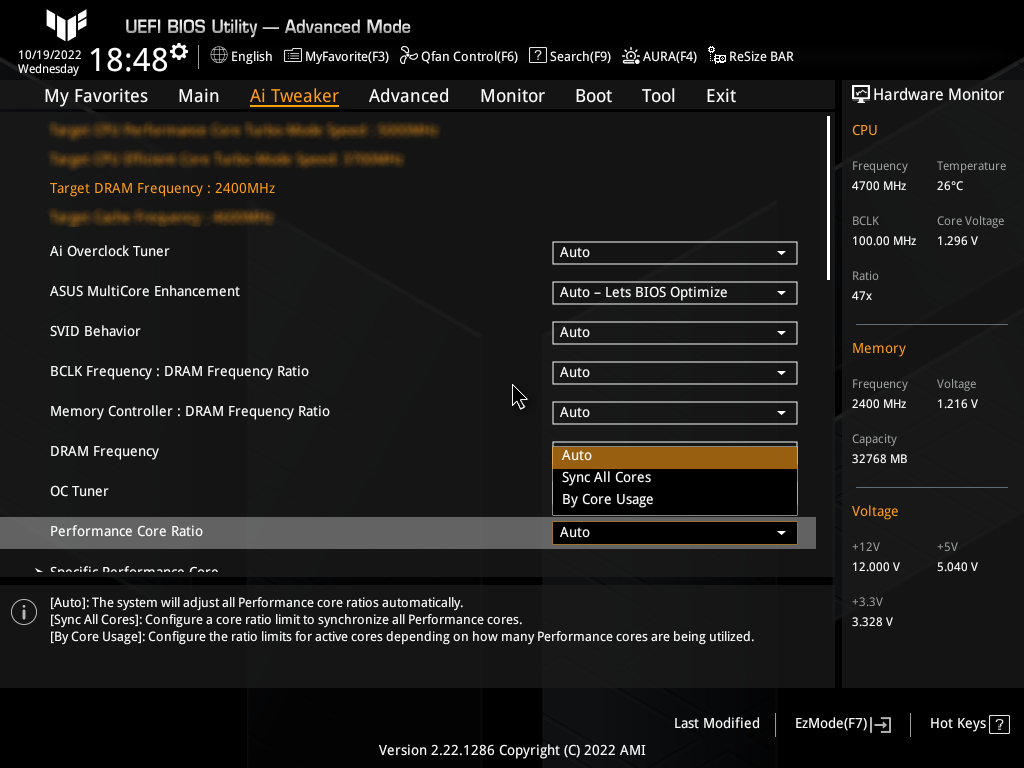This screenshot has height=768, width=1024.
Task: Click the Hardware Monitor panel icon
Action: coord(861,94)
